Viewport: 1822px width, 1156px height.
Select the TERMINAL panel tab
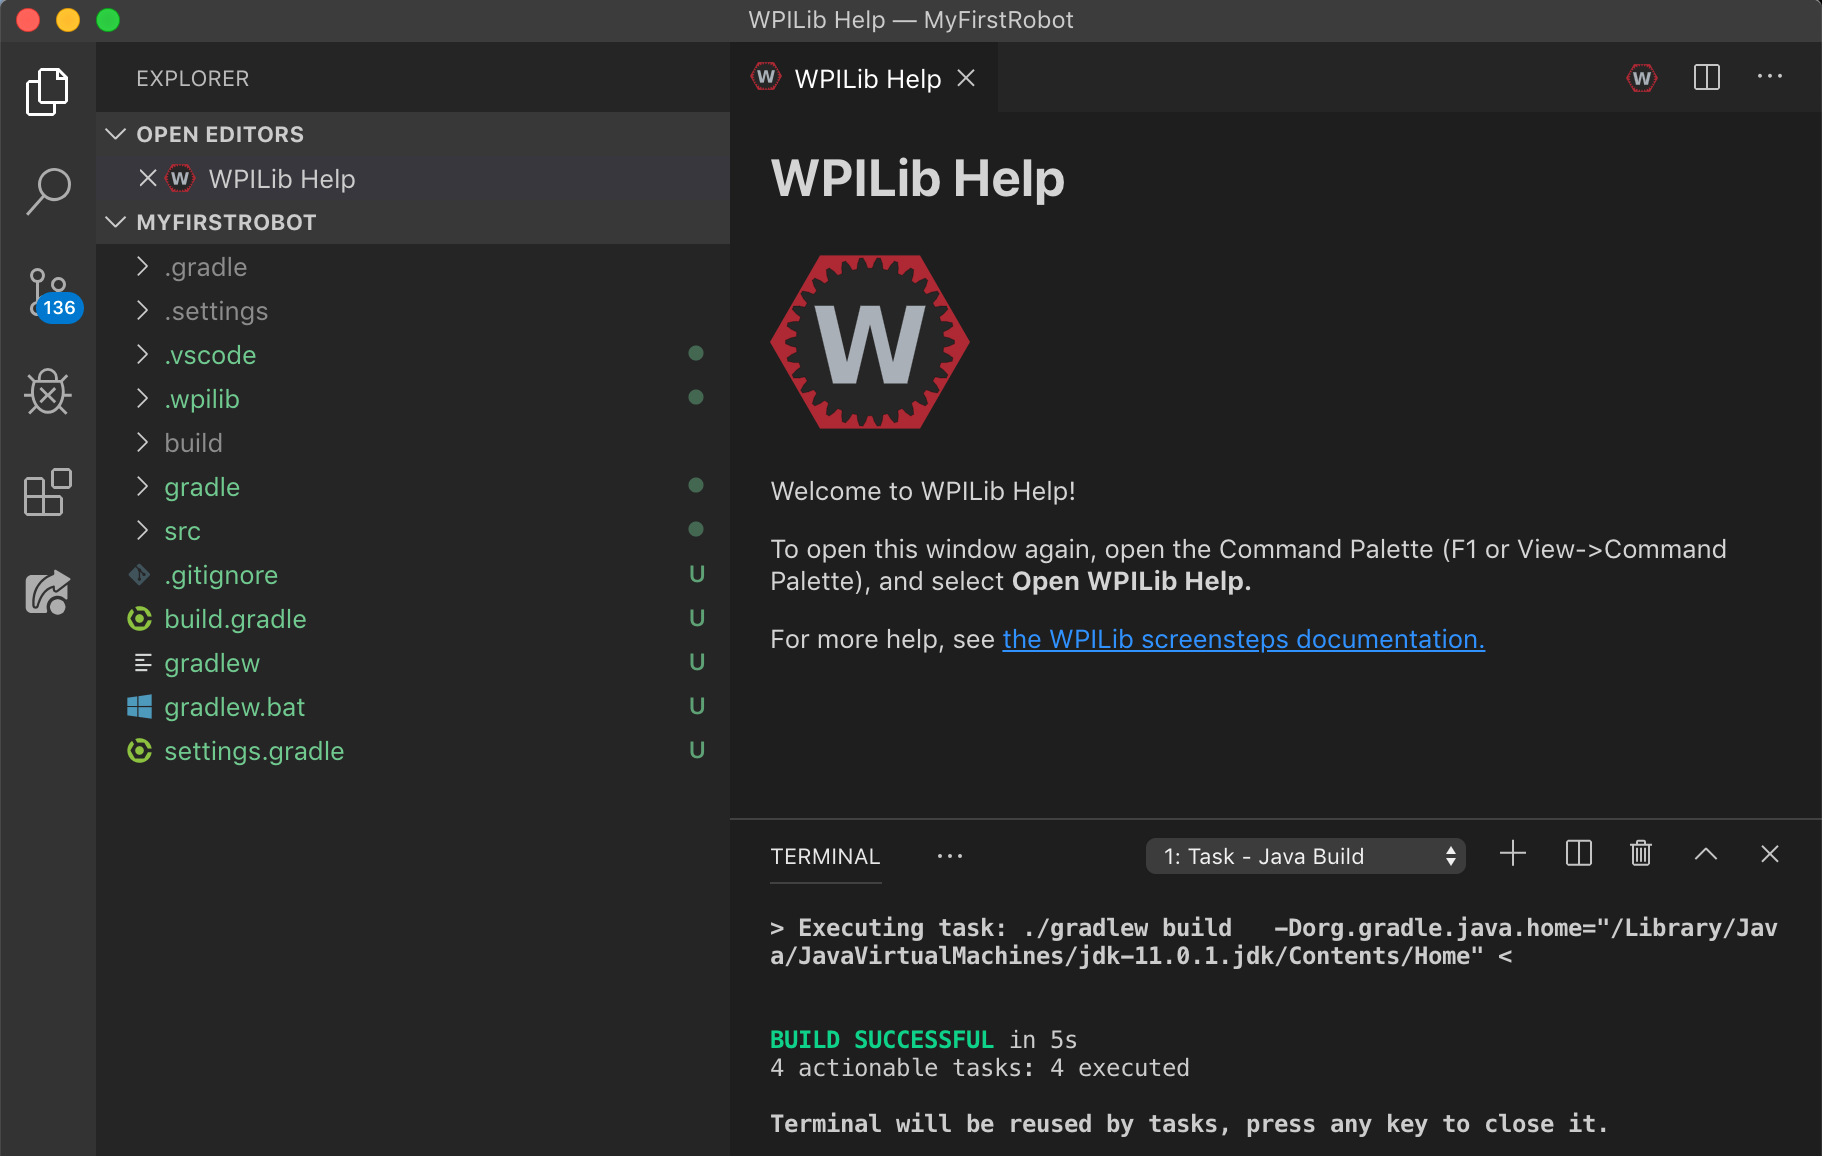(825, 856)
